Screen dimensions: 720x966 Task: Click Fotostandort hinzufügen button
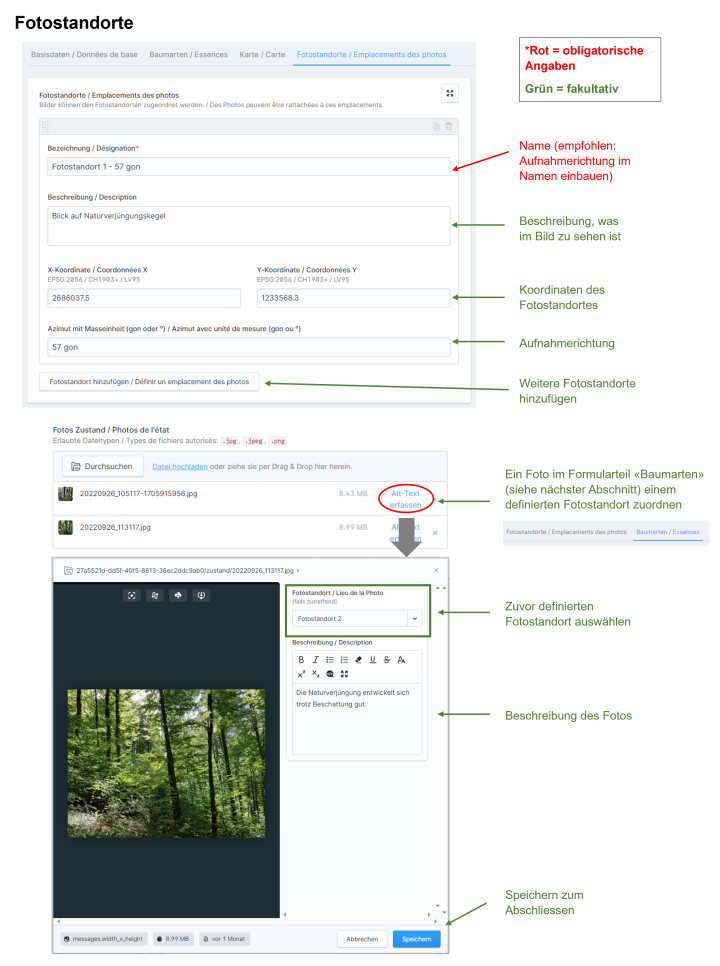[x=149, y=381]
